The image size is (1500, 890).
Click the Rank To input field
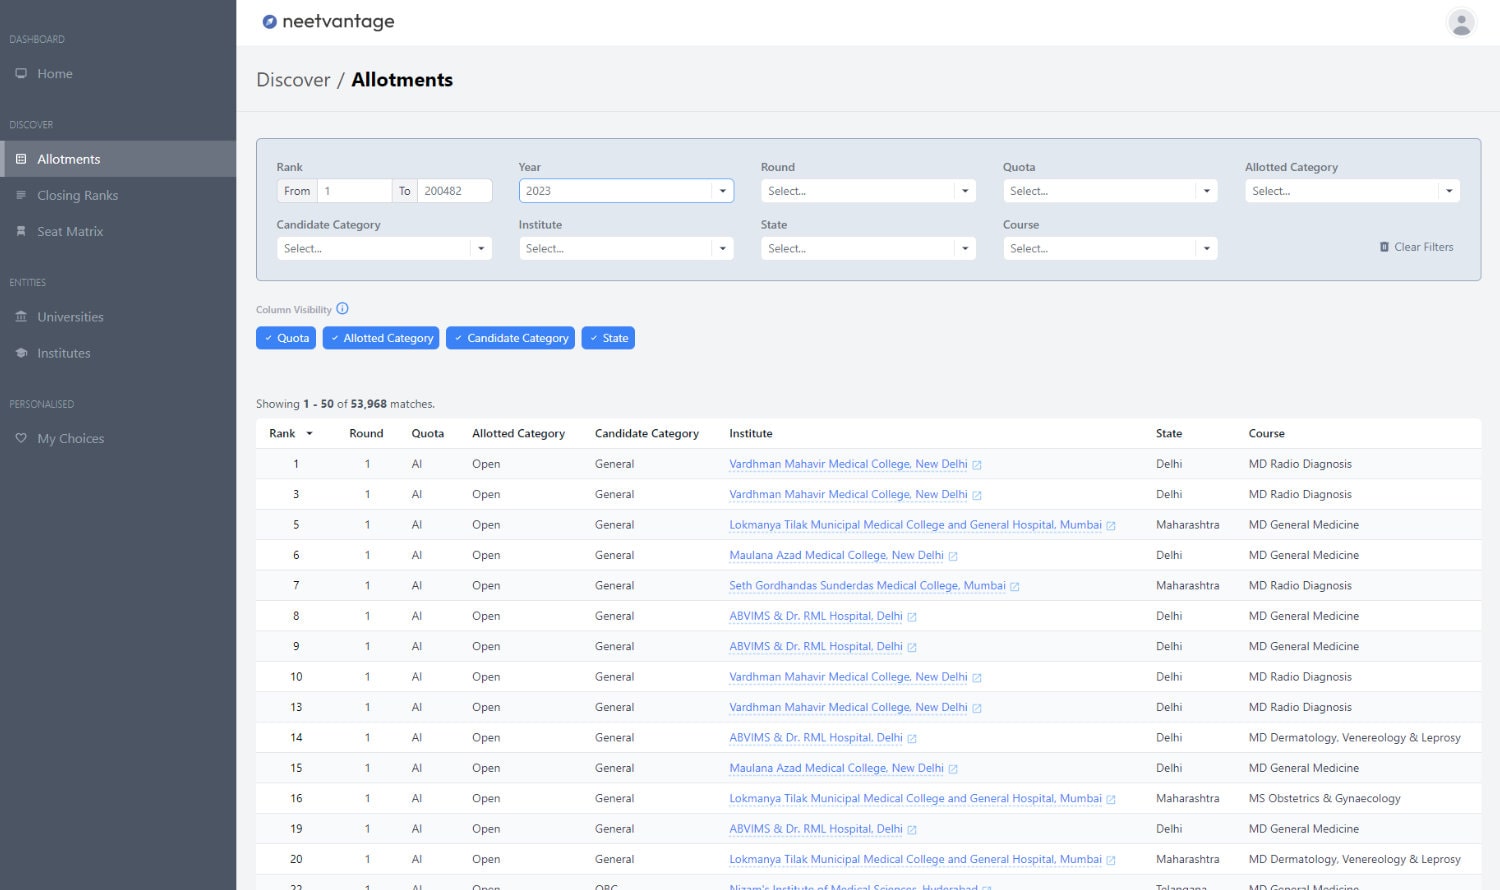(x=454, y=191)
